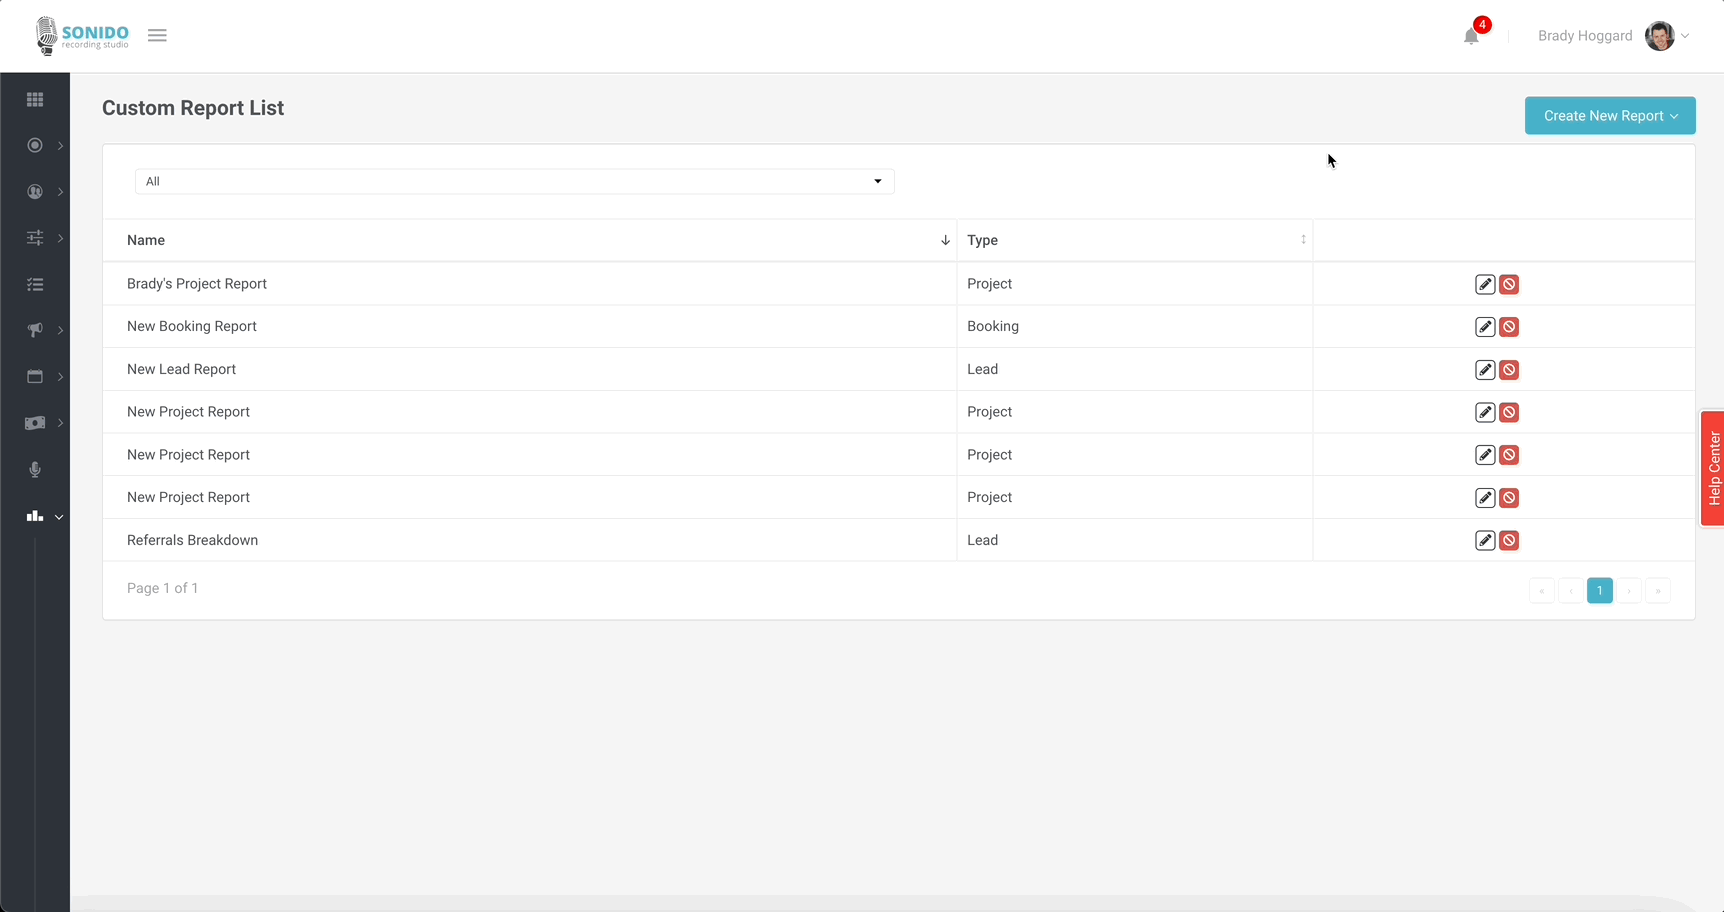Open Brady Hoggard user account menu

pyautogui.click(x=1612, y=36)
